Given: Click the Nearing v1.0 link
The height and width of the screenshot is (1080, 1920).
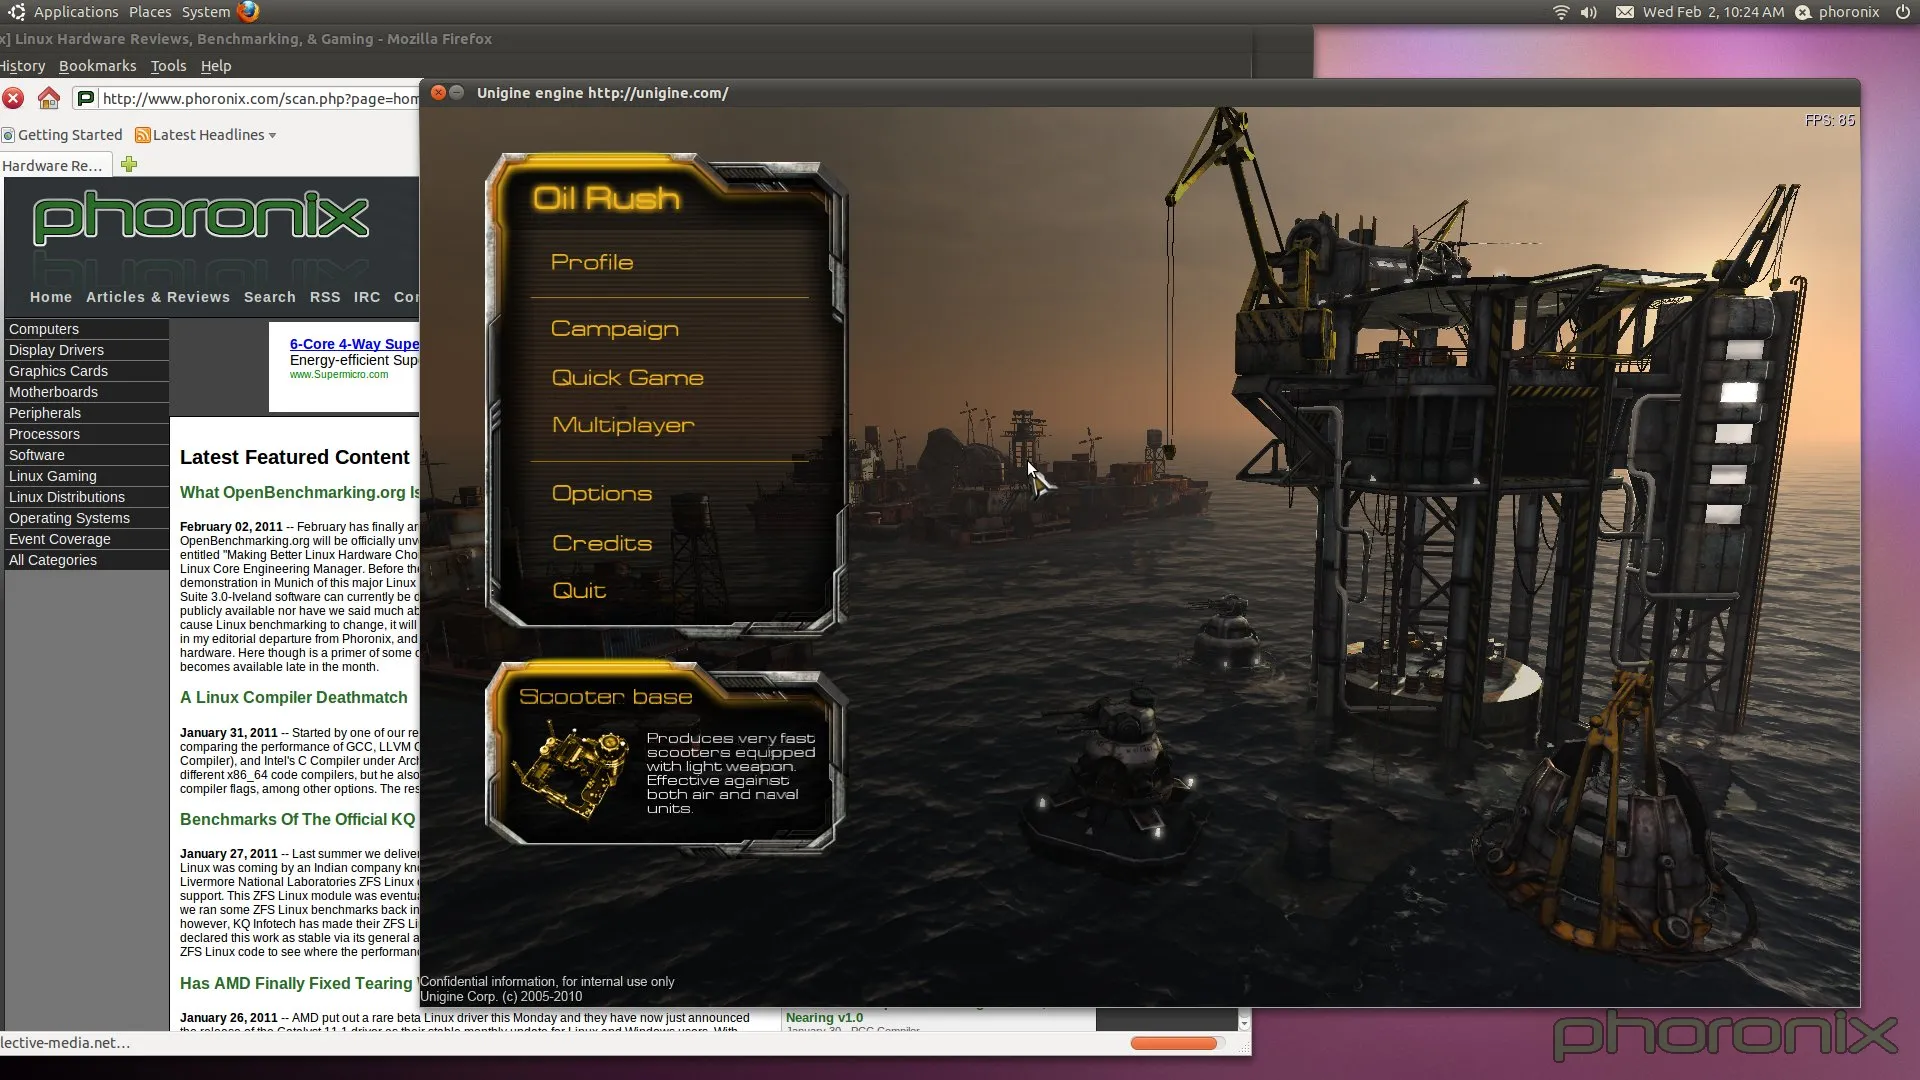Looking at the screenshot, I should (x=824, y=1017).
